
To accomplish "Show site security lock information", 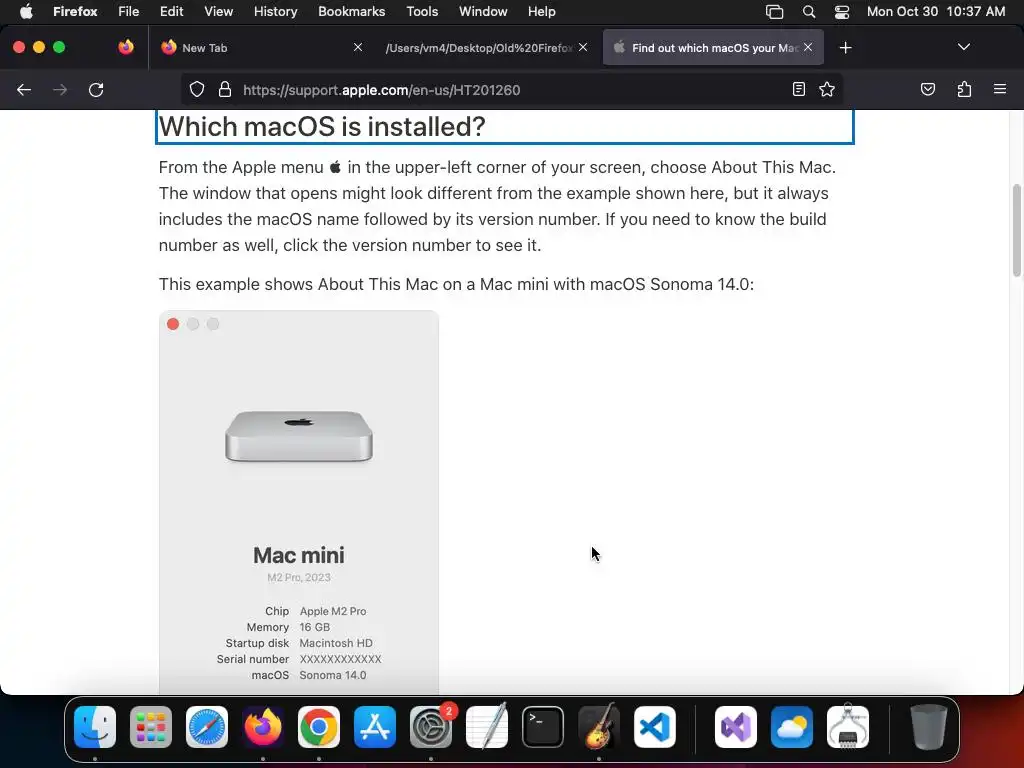I will (225, 90).
